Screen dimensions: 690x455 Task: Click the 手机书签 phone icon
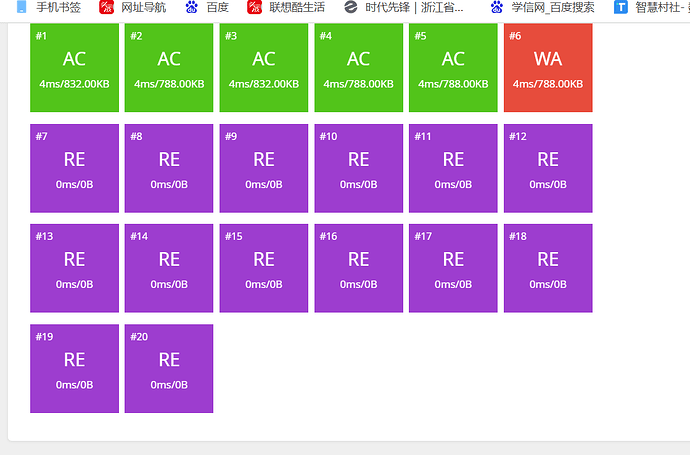pos(21,7)
